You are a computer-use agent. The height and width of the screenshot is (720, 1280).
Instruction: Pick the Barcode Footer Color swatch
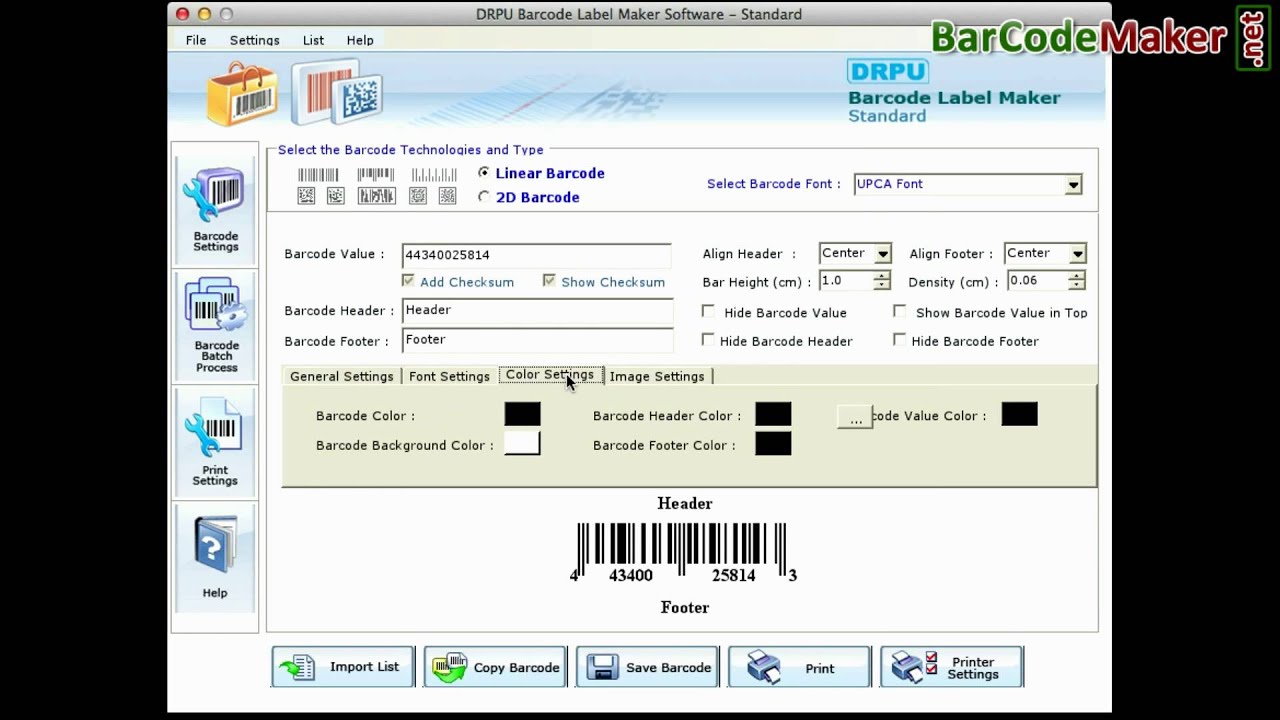pos(773,444)
